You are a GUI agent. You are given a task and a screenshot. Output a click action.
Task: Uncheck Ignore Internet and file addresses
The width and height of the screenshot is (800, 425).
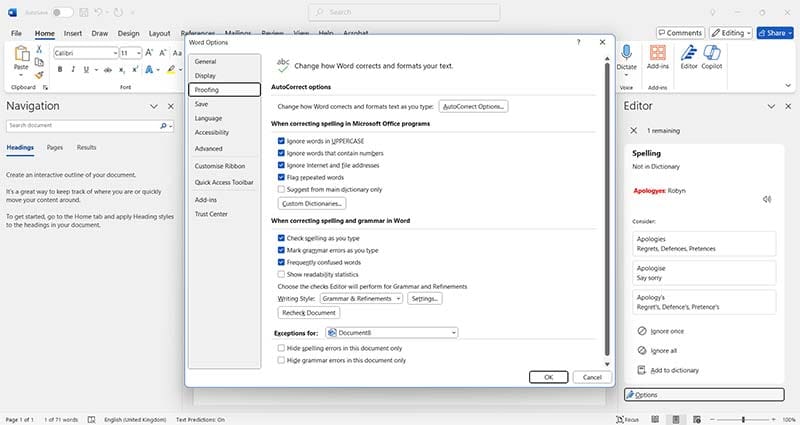coord(281,165)
